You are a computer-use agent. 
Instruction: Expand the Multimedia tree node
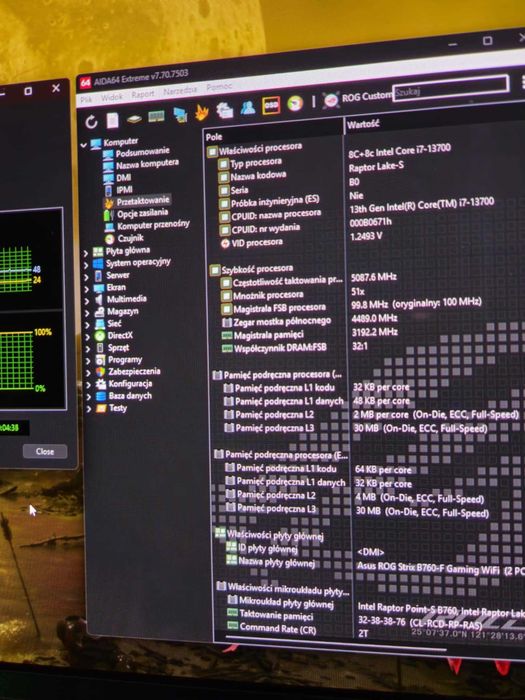[x=87, y=301]
